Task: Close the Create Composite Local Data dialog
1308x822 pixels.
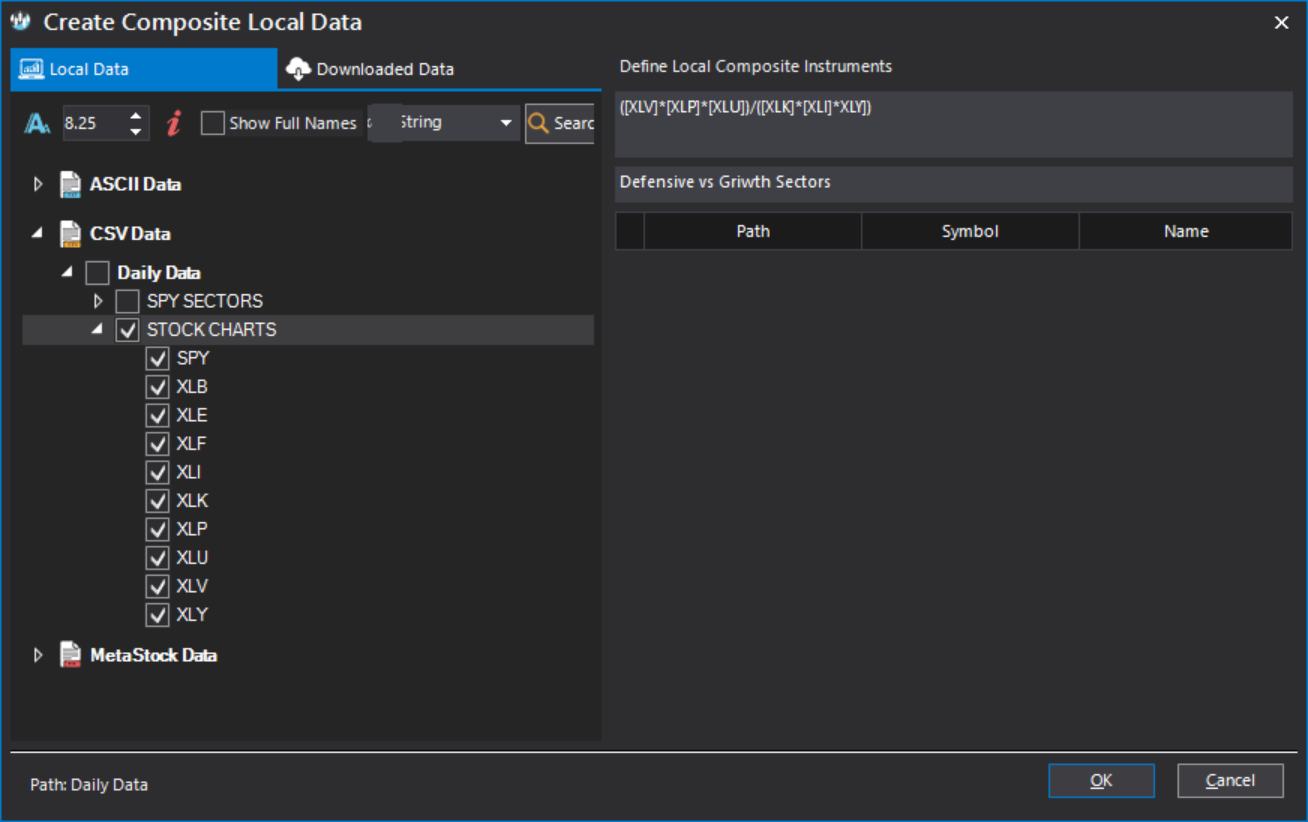Action: tap(1281, 22)
